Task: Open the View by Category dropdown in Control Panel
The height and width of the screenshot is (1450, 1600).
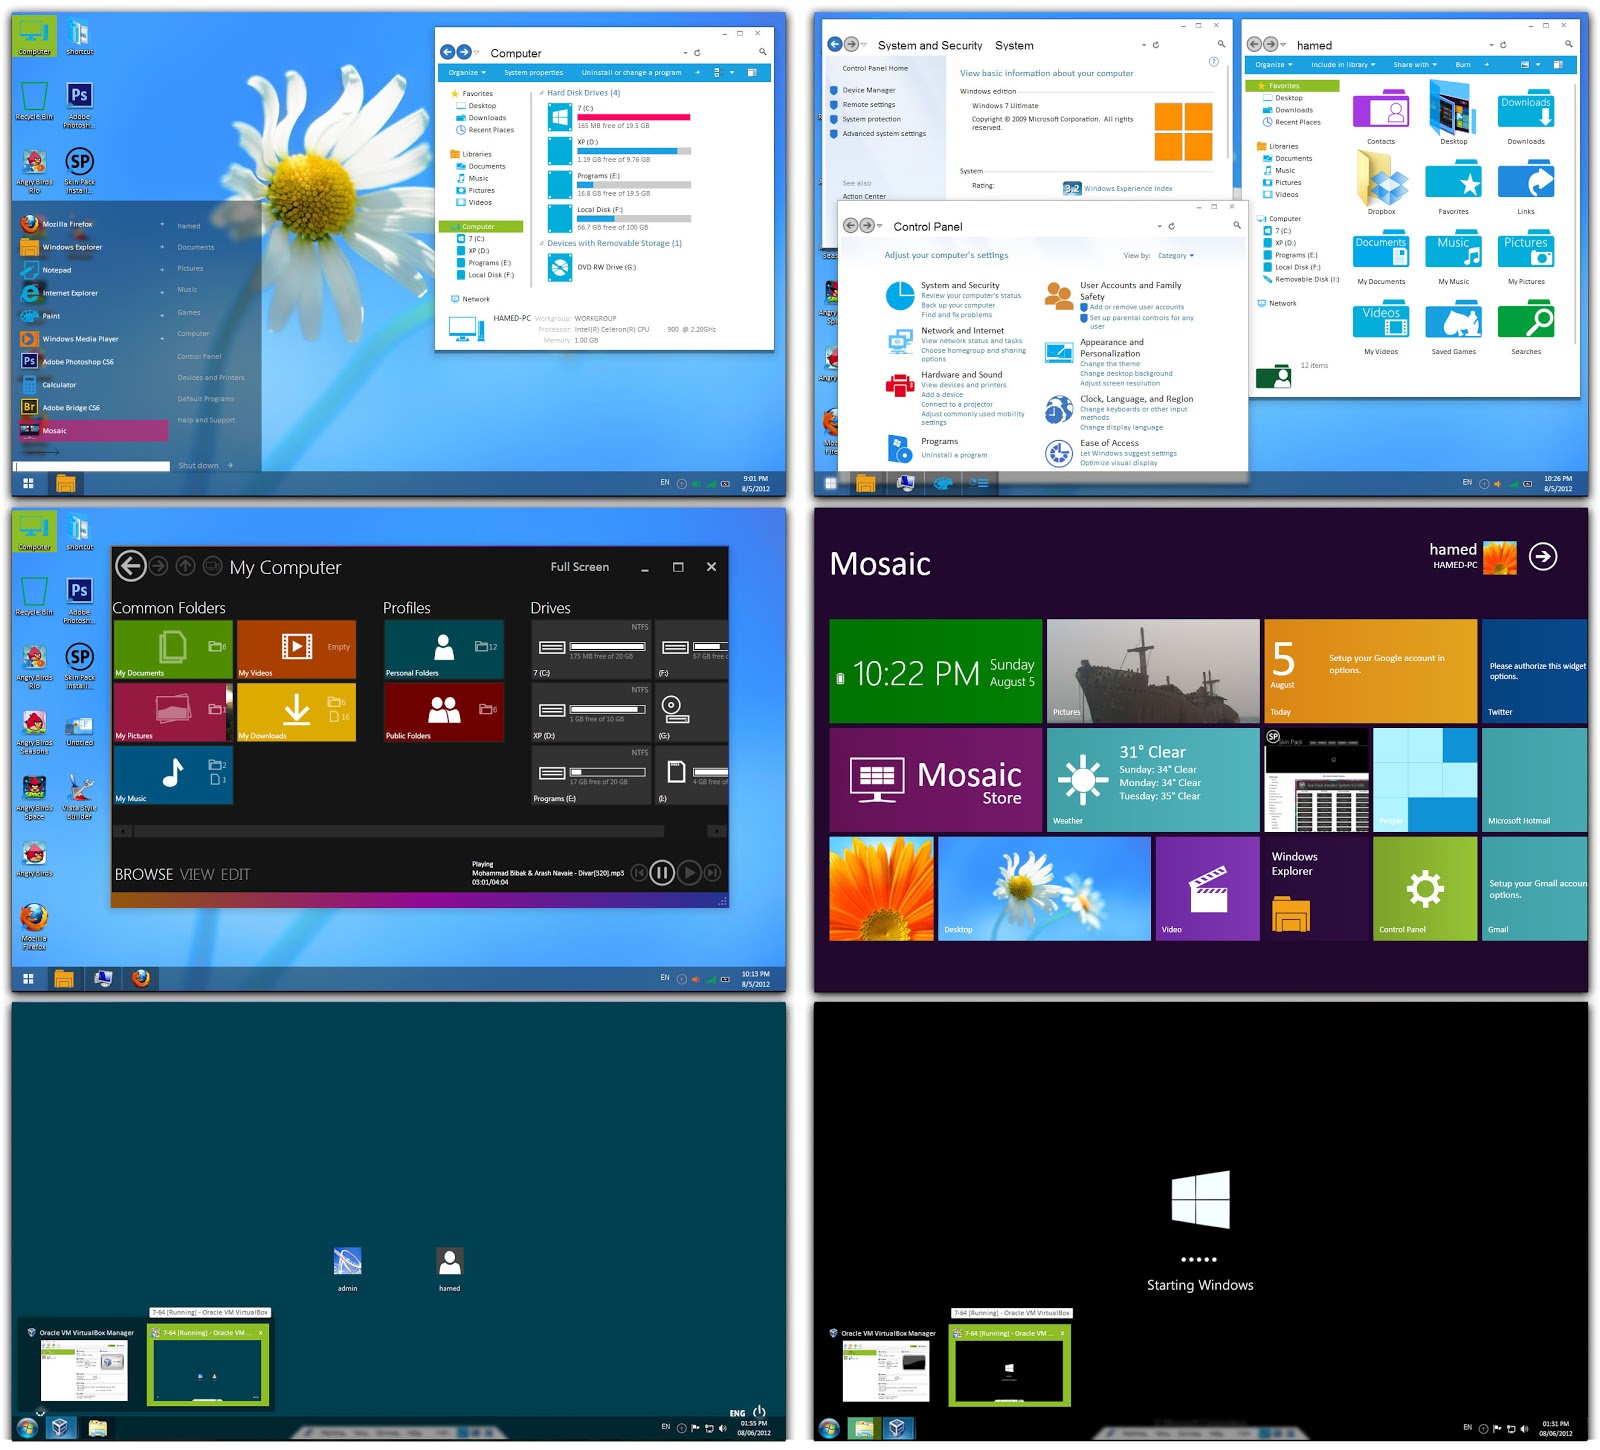Action: (1176, 256)
